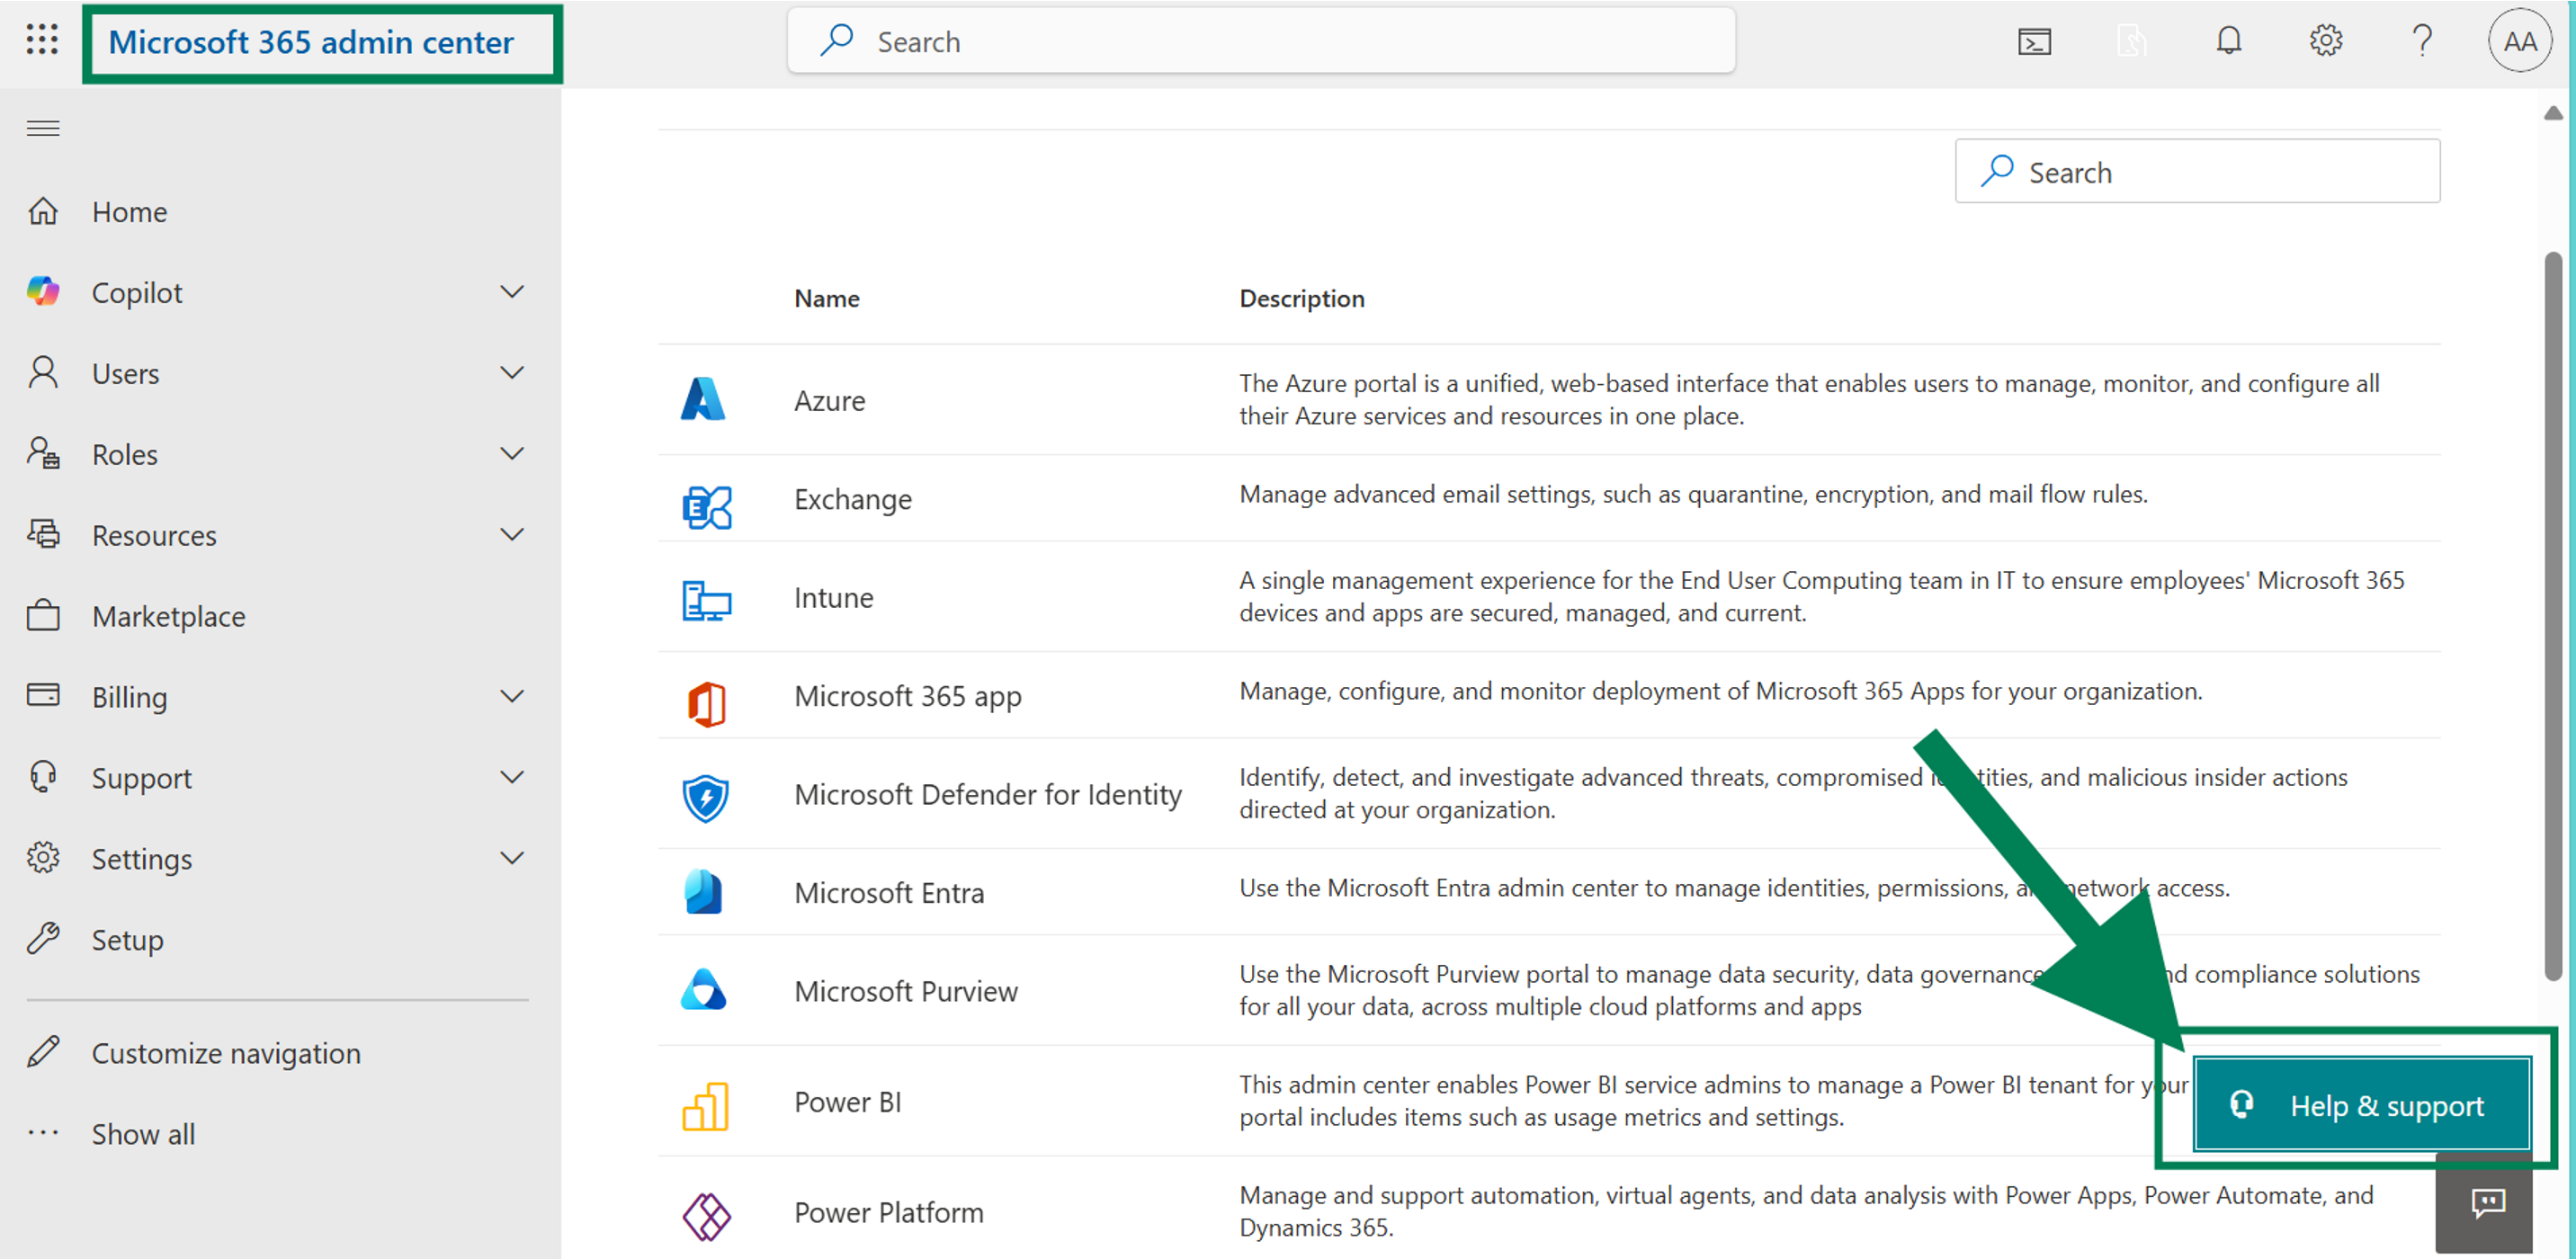Open the AA account avatar
Image resolution: width=2576 pixels, height=1259 pixels.
tap(2518, 41)
